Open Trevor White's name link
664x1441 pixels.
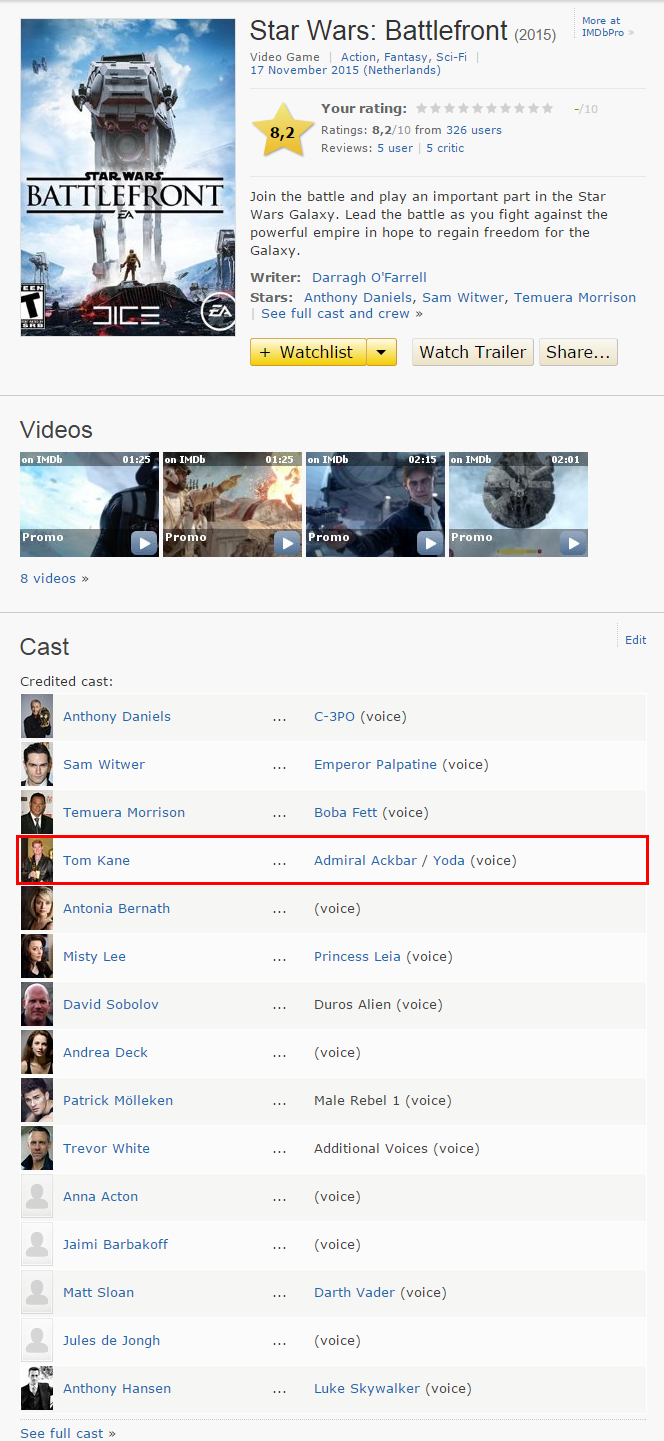point(106,1148)
